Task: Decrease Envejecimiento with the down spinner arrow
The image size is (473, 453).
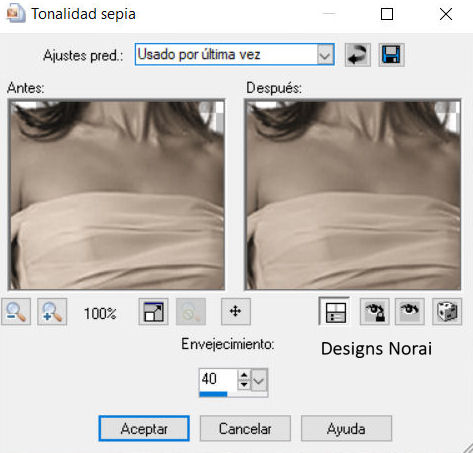Action: (x=244, y=385)
